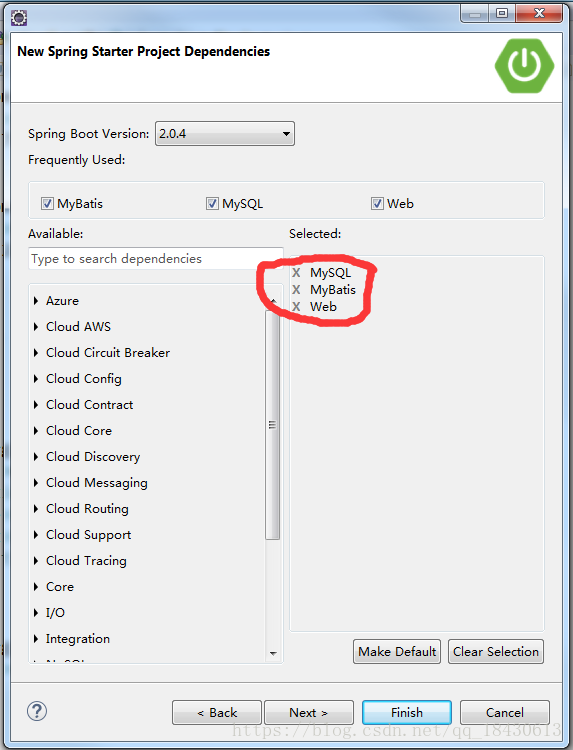The width and height of the screenshot is (573, 750).
Task: Select MySQL text in Selected list
Action: click(x=331, y=273)
